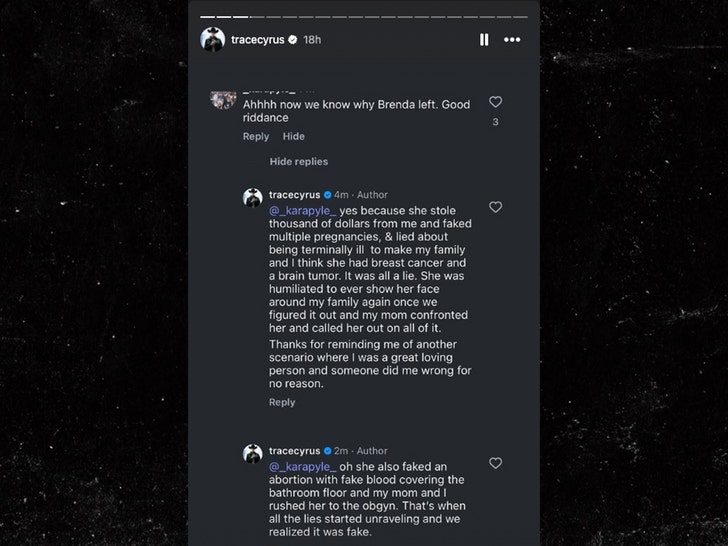Open @_karapyle_ mention in second reply
Viewport: 728px width, 546px height.
click(302, 467)
